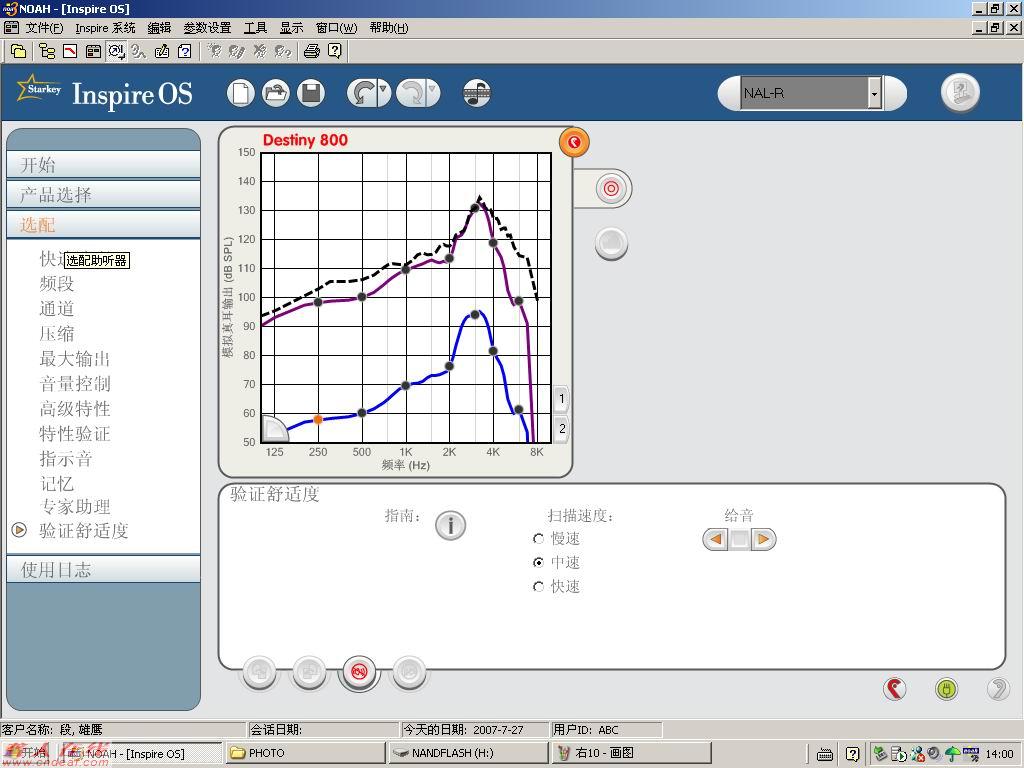The height and width of the screenshot is (768, 1024).
Task: Switch to PHOTO taskbar window
Action: pyautogui.click(x=306, y=753)
